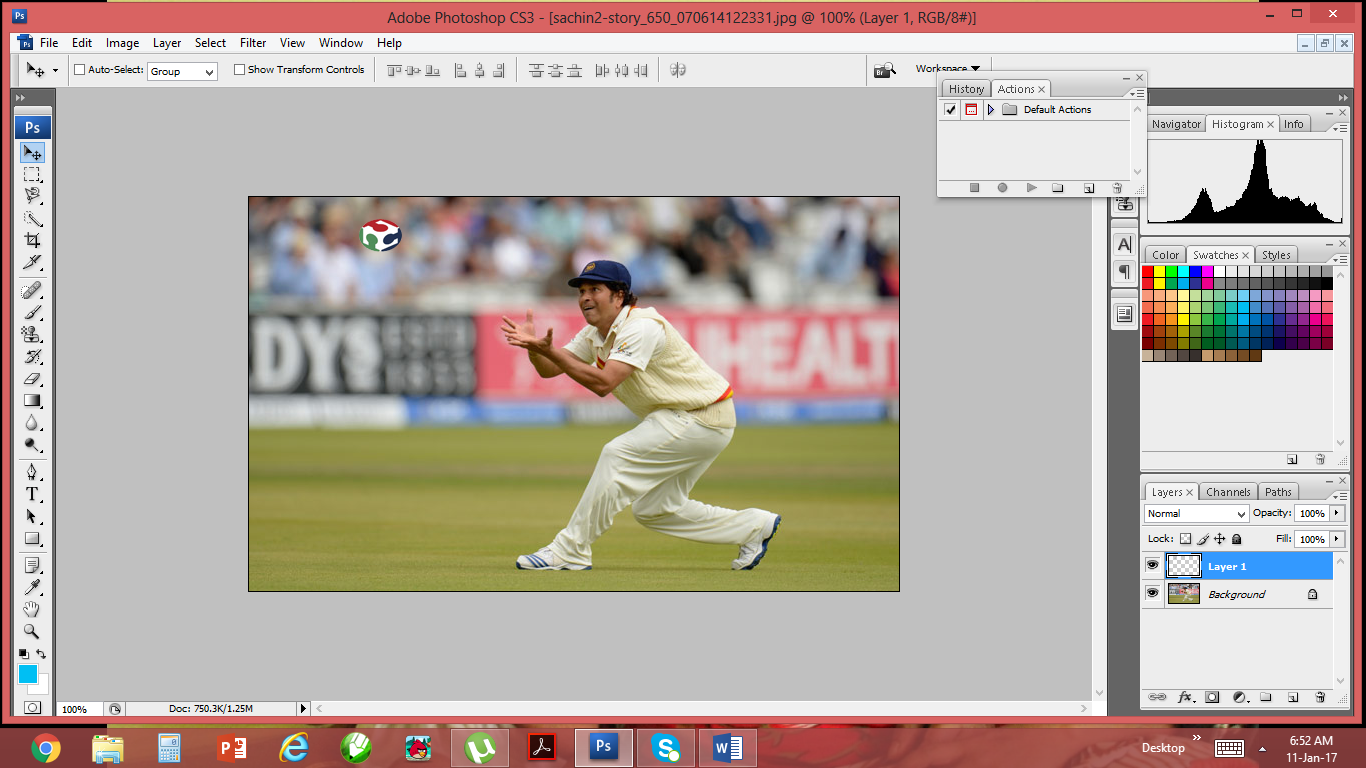Delete layer using Layers panel trash icon
The width and height of the screenshot is (1366, 768).
[1320, 697]
